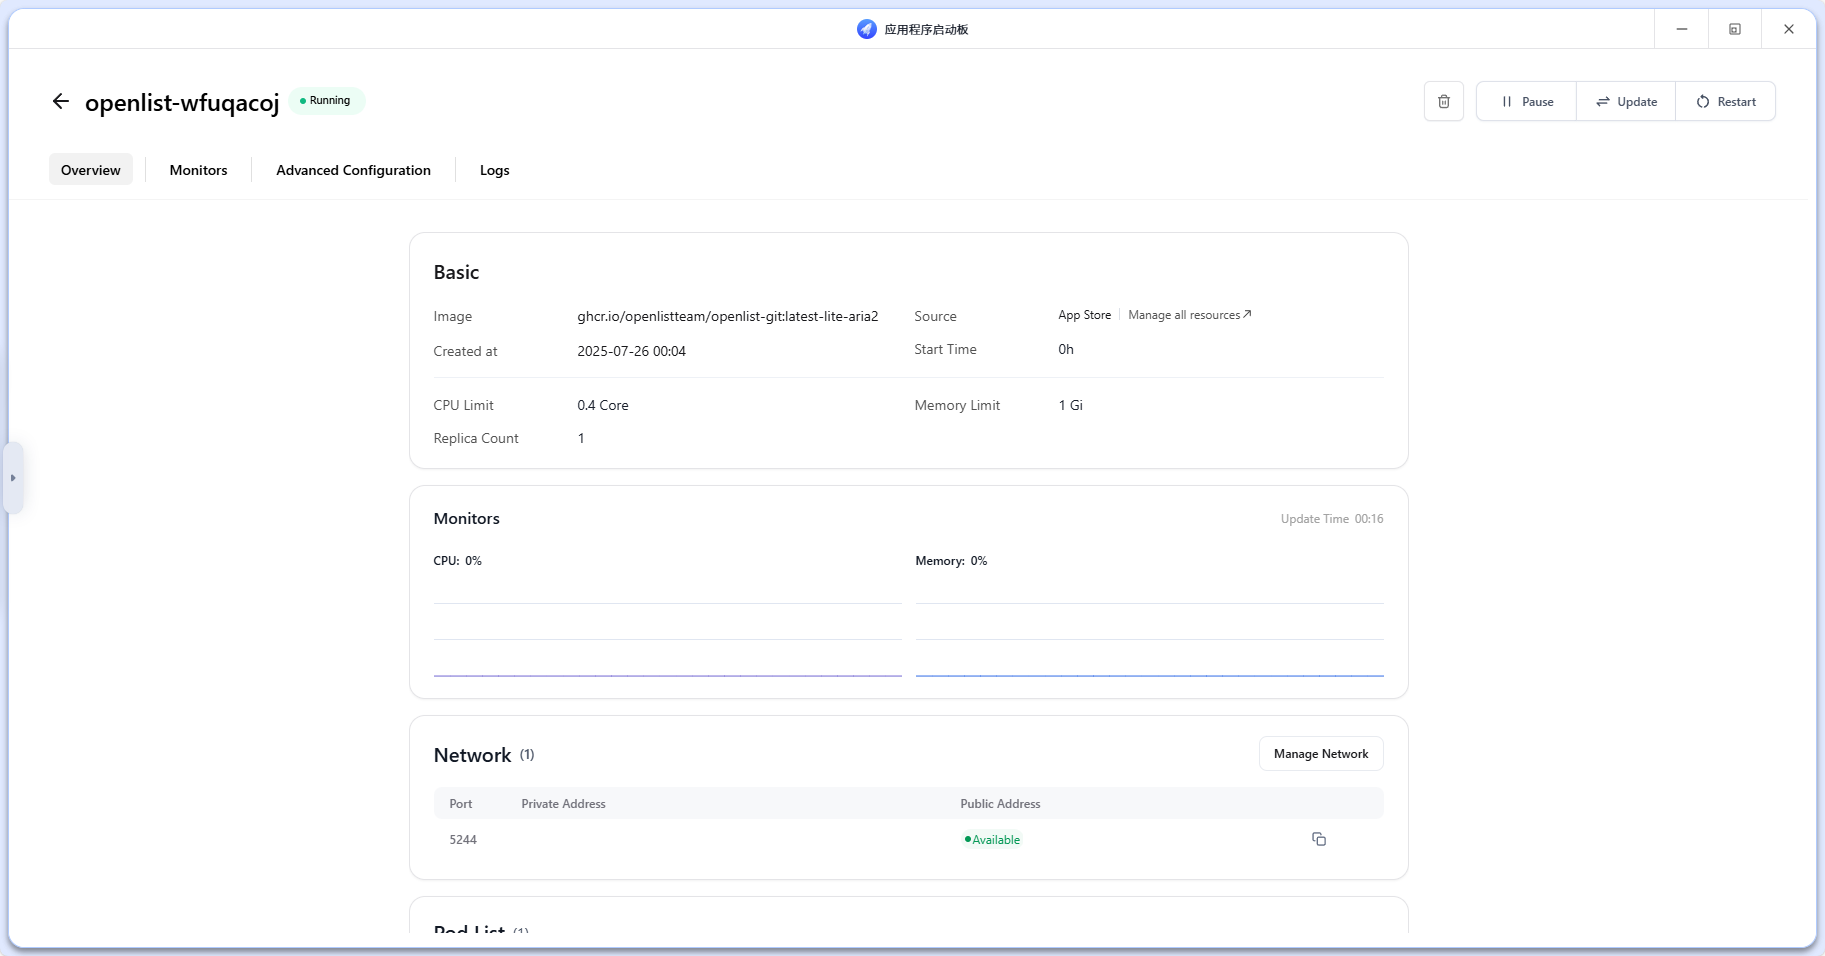This screenshot has width=1825, height=956.
Task: Click image name ghcr.io/openlistteam/openlist-git:latest-lite-aria2
Action: 727,316
